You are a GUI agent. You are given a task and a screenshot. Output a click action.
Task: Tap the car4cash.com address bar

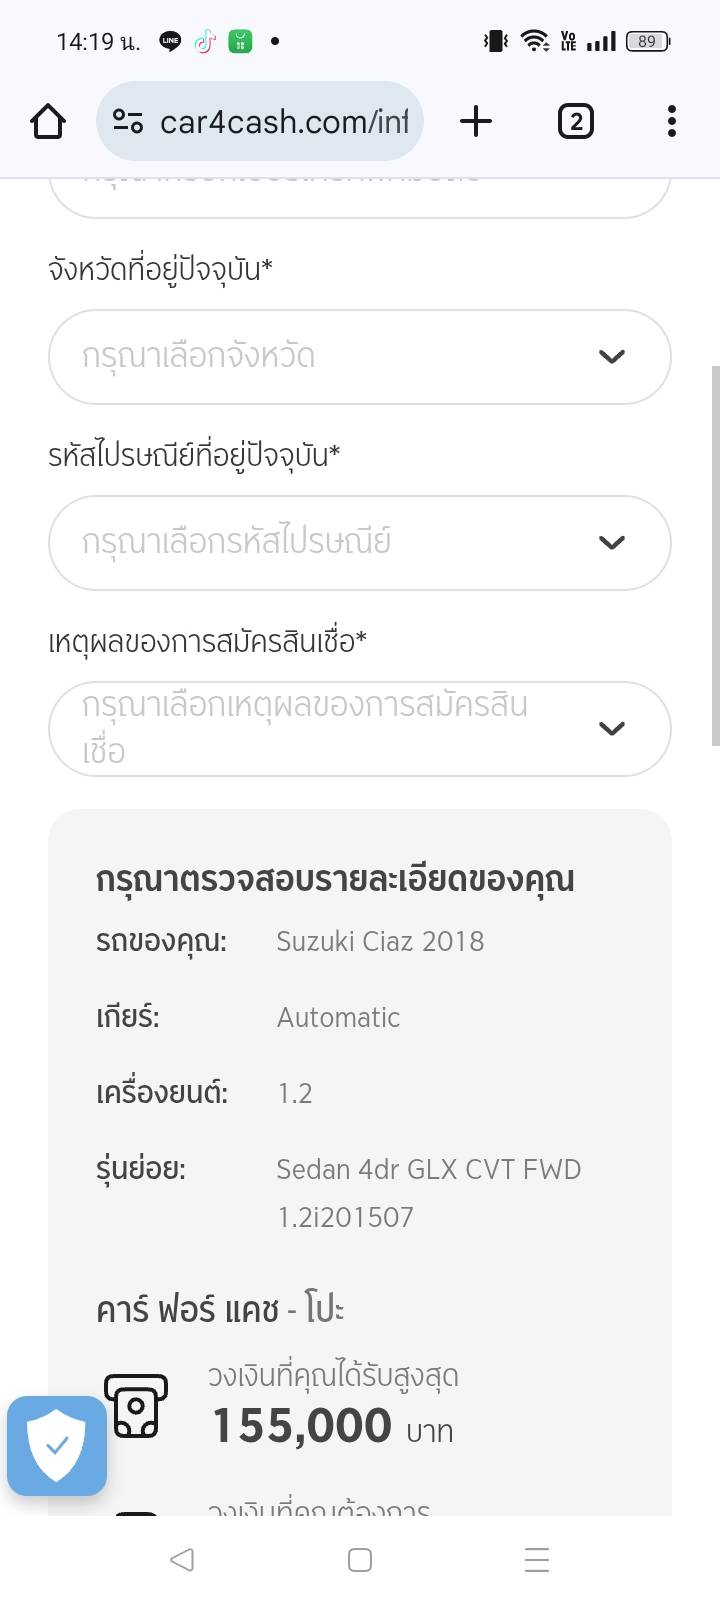click(284, 122)
